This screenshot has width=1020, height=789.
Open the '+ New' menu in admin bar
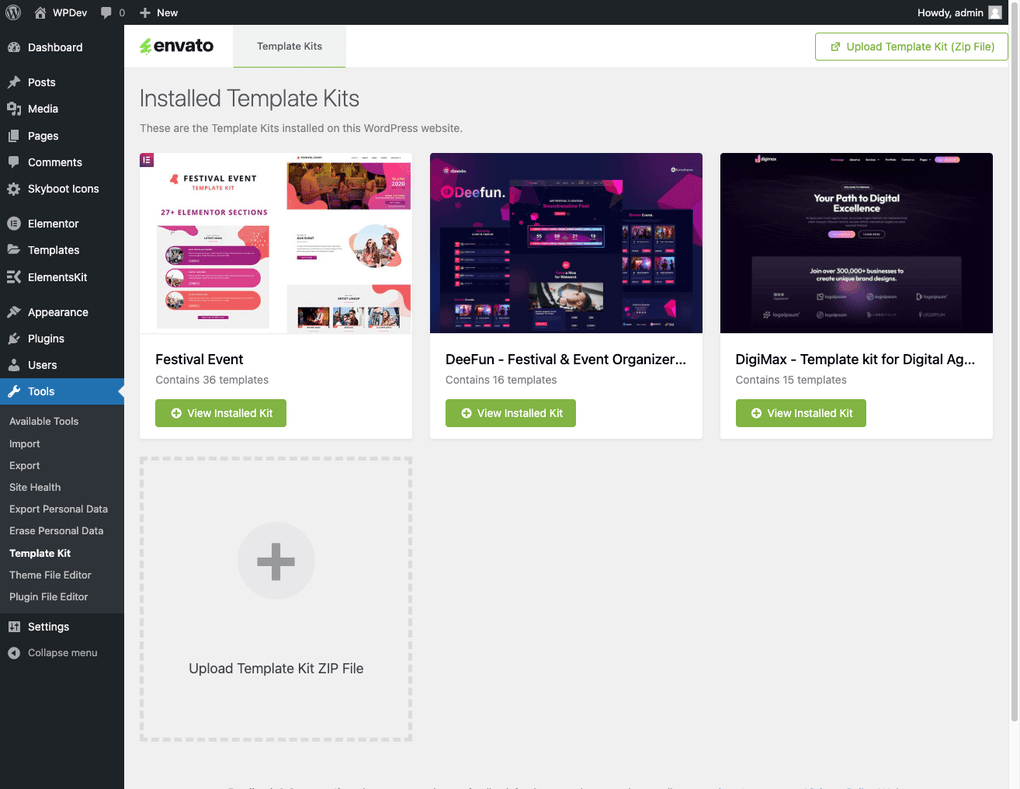156,12
